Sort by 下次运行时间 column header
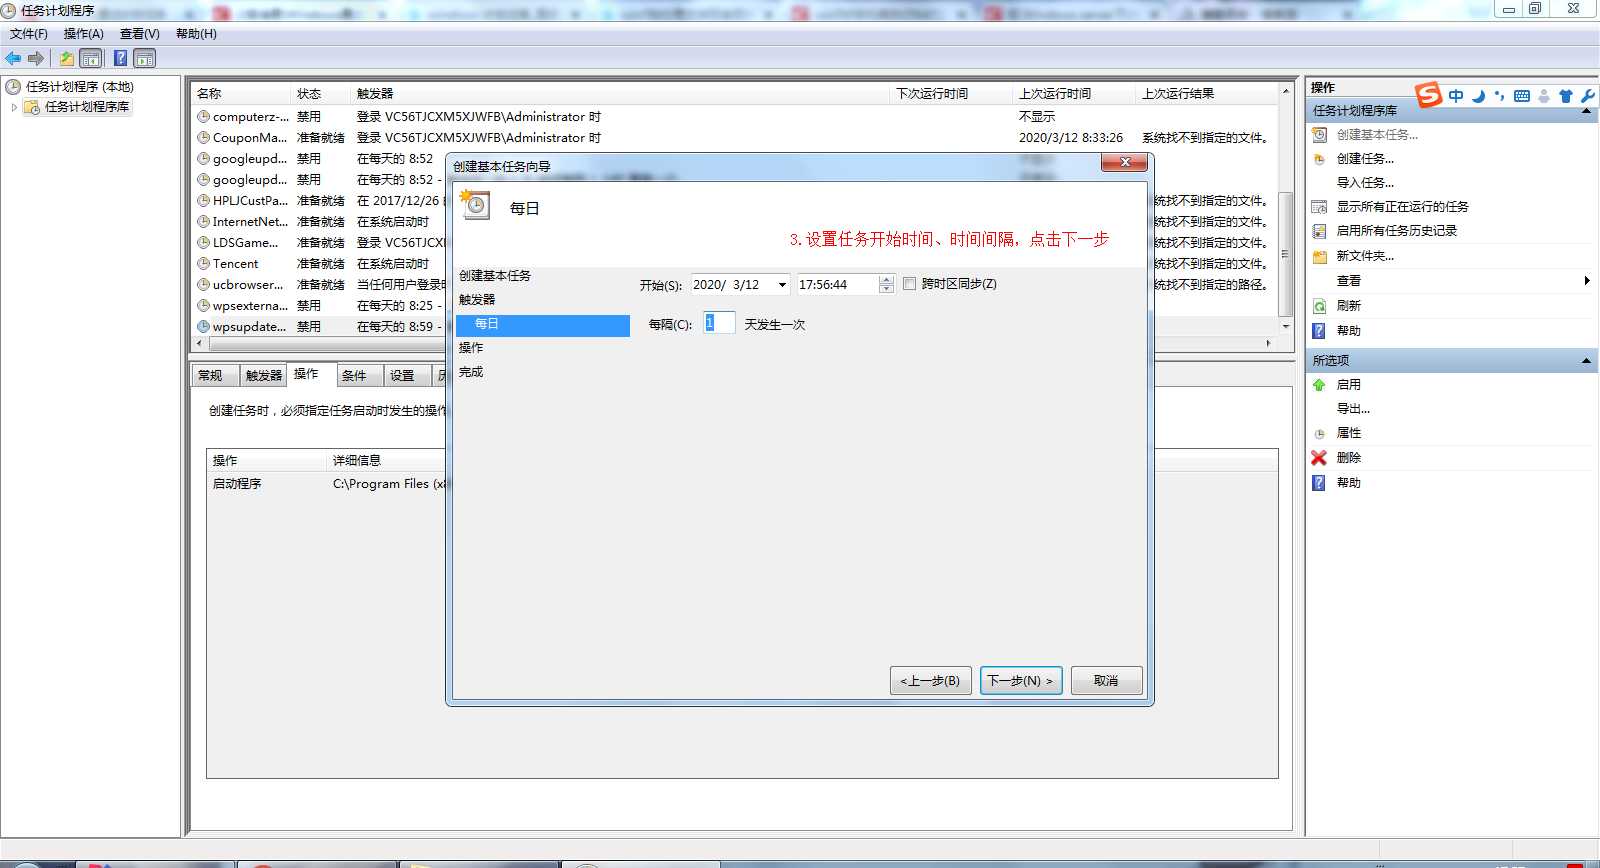 951,94
